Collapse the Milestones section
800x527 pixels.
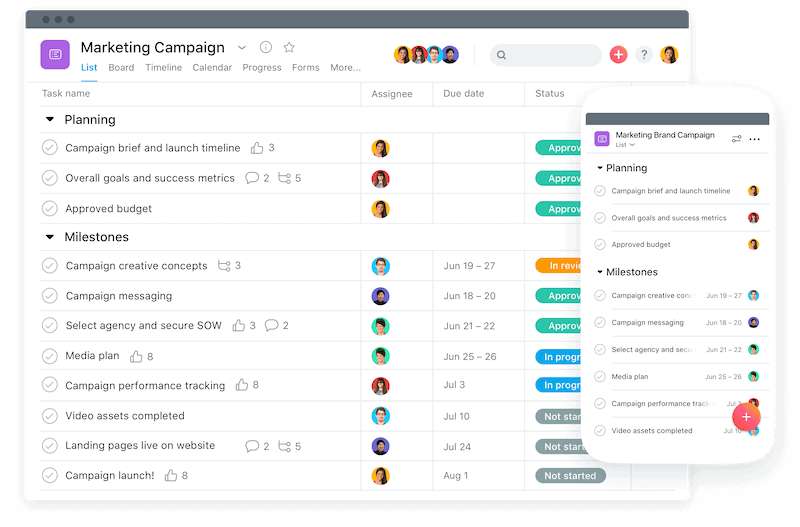tap(49, 237)
